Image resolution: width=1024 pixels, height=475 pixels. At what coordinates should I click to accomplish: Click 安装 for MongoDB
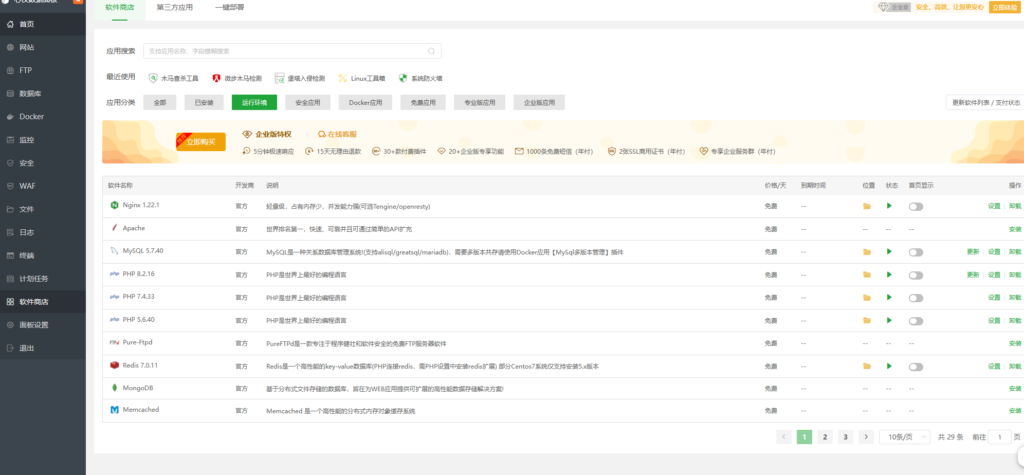[x=1015, y=389]
